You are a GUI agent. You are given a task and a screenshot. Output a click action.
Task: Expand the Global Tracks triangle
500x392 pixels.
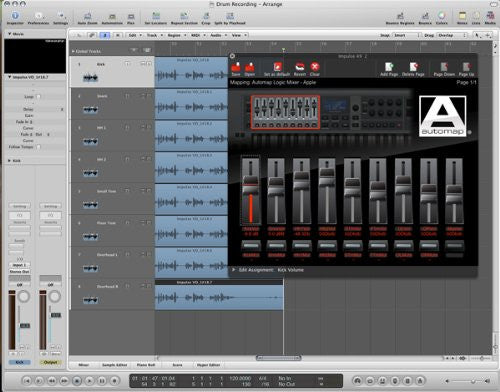[73, 51]
